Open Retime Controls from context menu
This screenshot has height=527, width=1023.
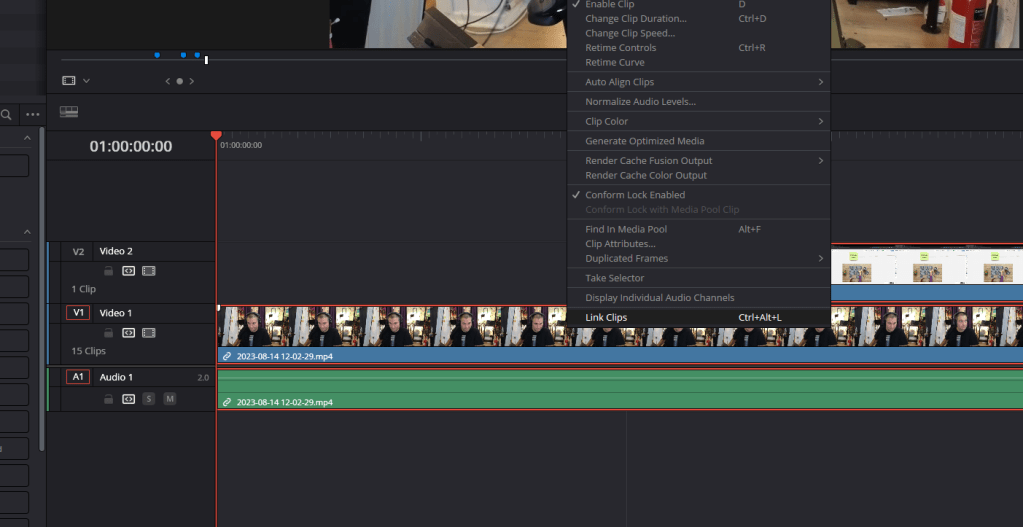tap(698, 48)
